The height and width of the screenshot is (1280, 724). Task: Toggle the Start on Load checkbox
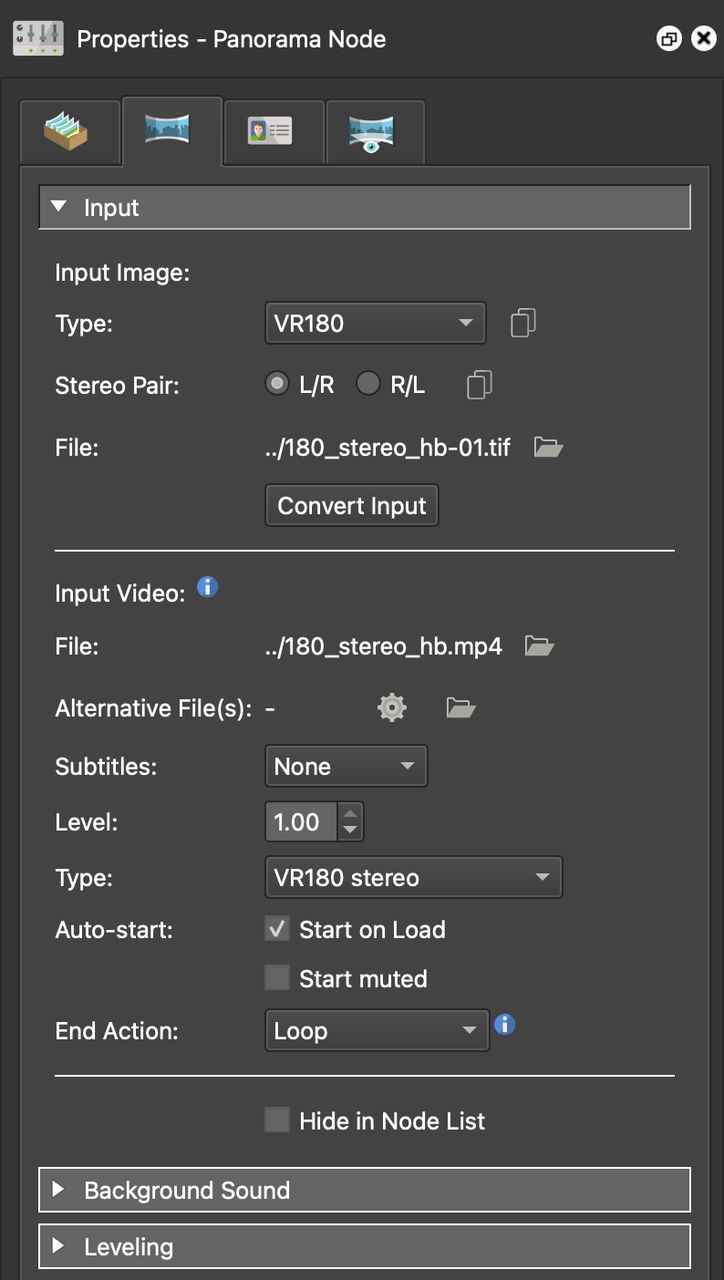277,929
